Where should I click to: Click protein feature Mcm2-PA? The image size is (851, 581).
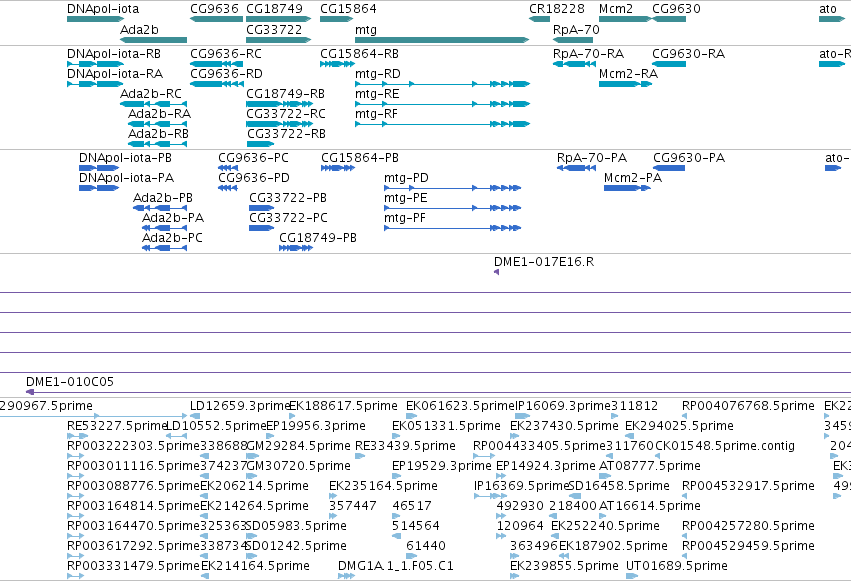(627, 188)
